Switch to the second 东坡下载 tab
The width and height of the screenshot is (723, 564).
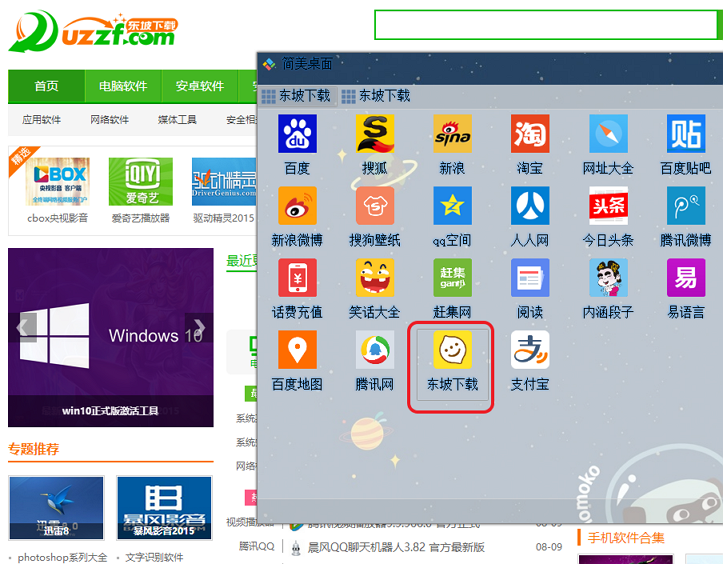[376, 96]
